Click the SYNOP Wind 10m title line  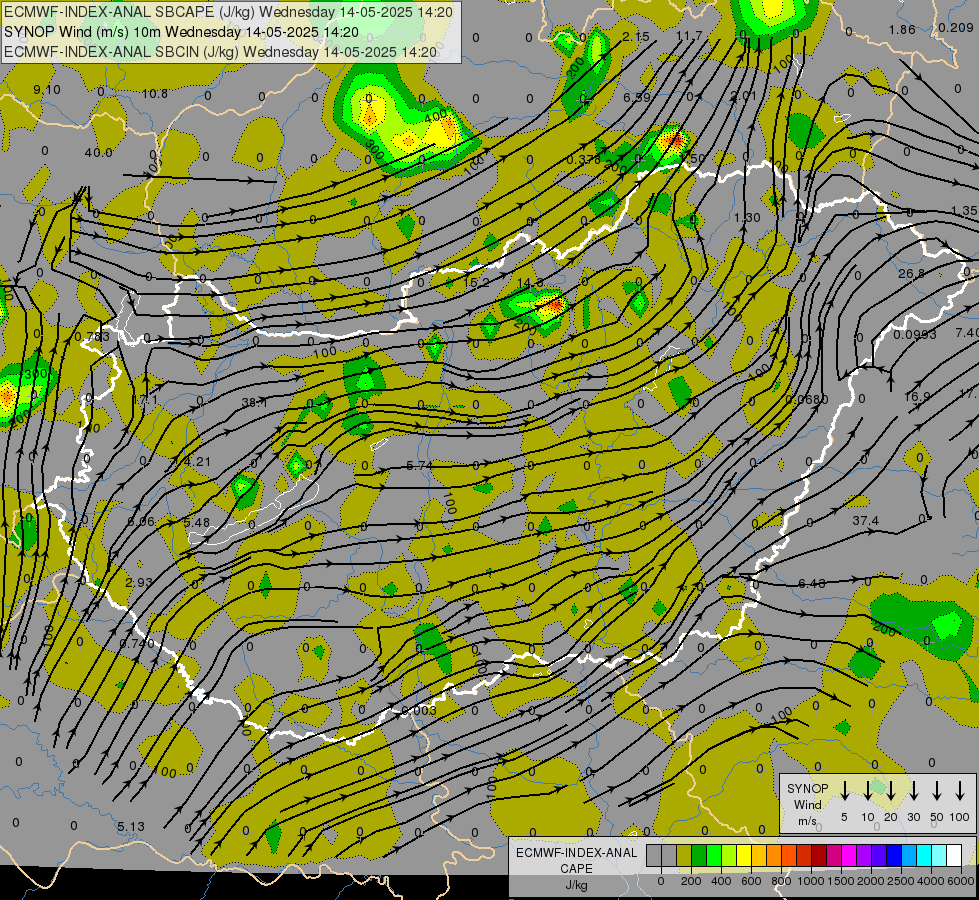182,32
